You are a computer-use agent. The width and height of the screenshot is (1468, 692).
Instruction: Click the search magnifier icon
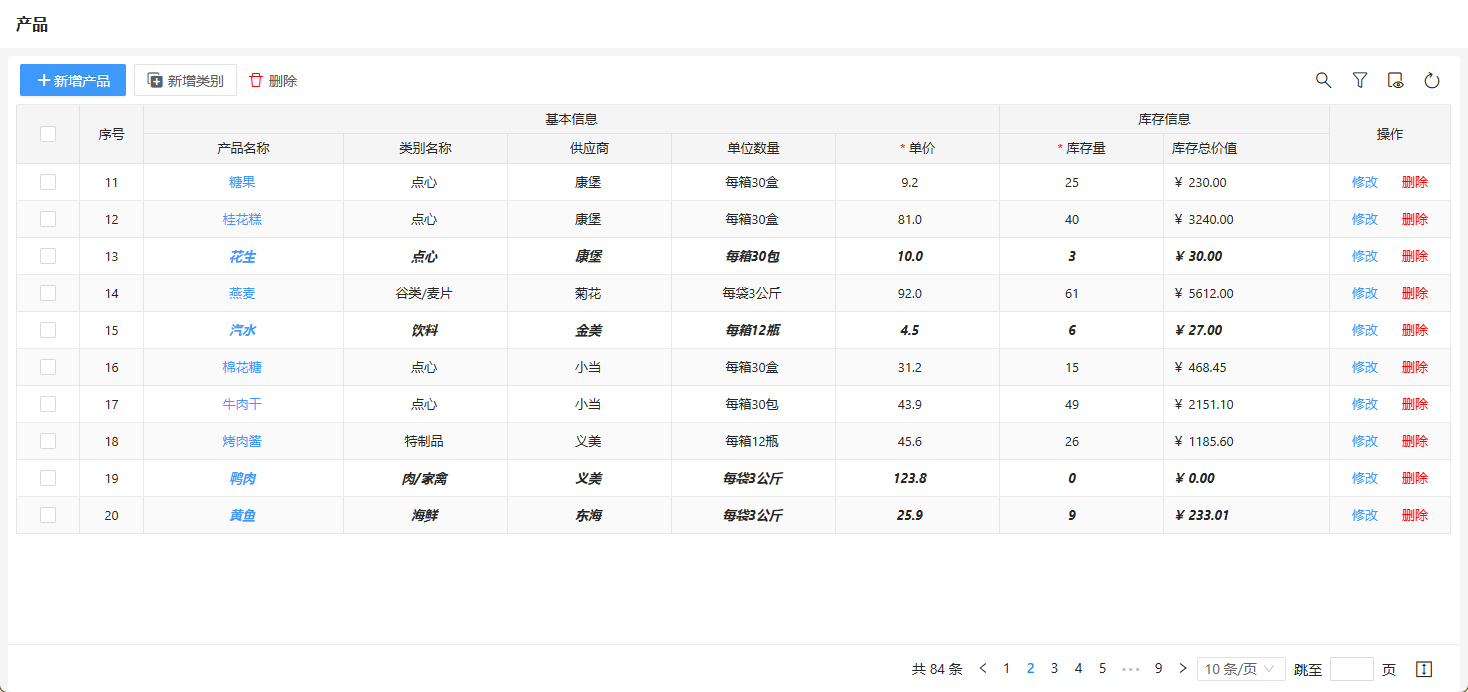coord(1323,80)
